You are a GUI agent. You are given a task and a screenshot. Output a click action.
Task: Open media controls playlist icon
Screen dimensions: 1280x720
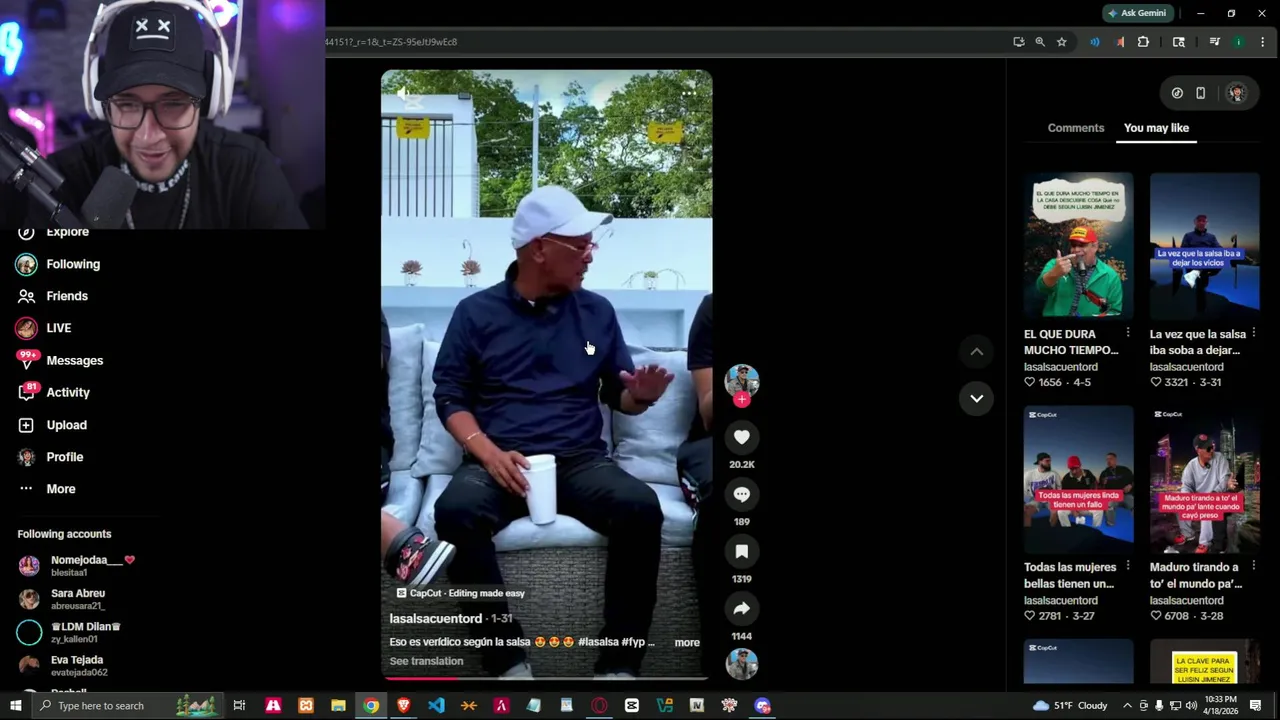(x=1214, y=42)
